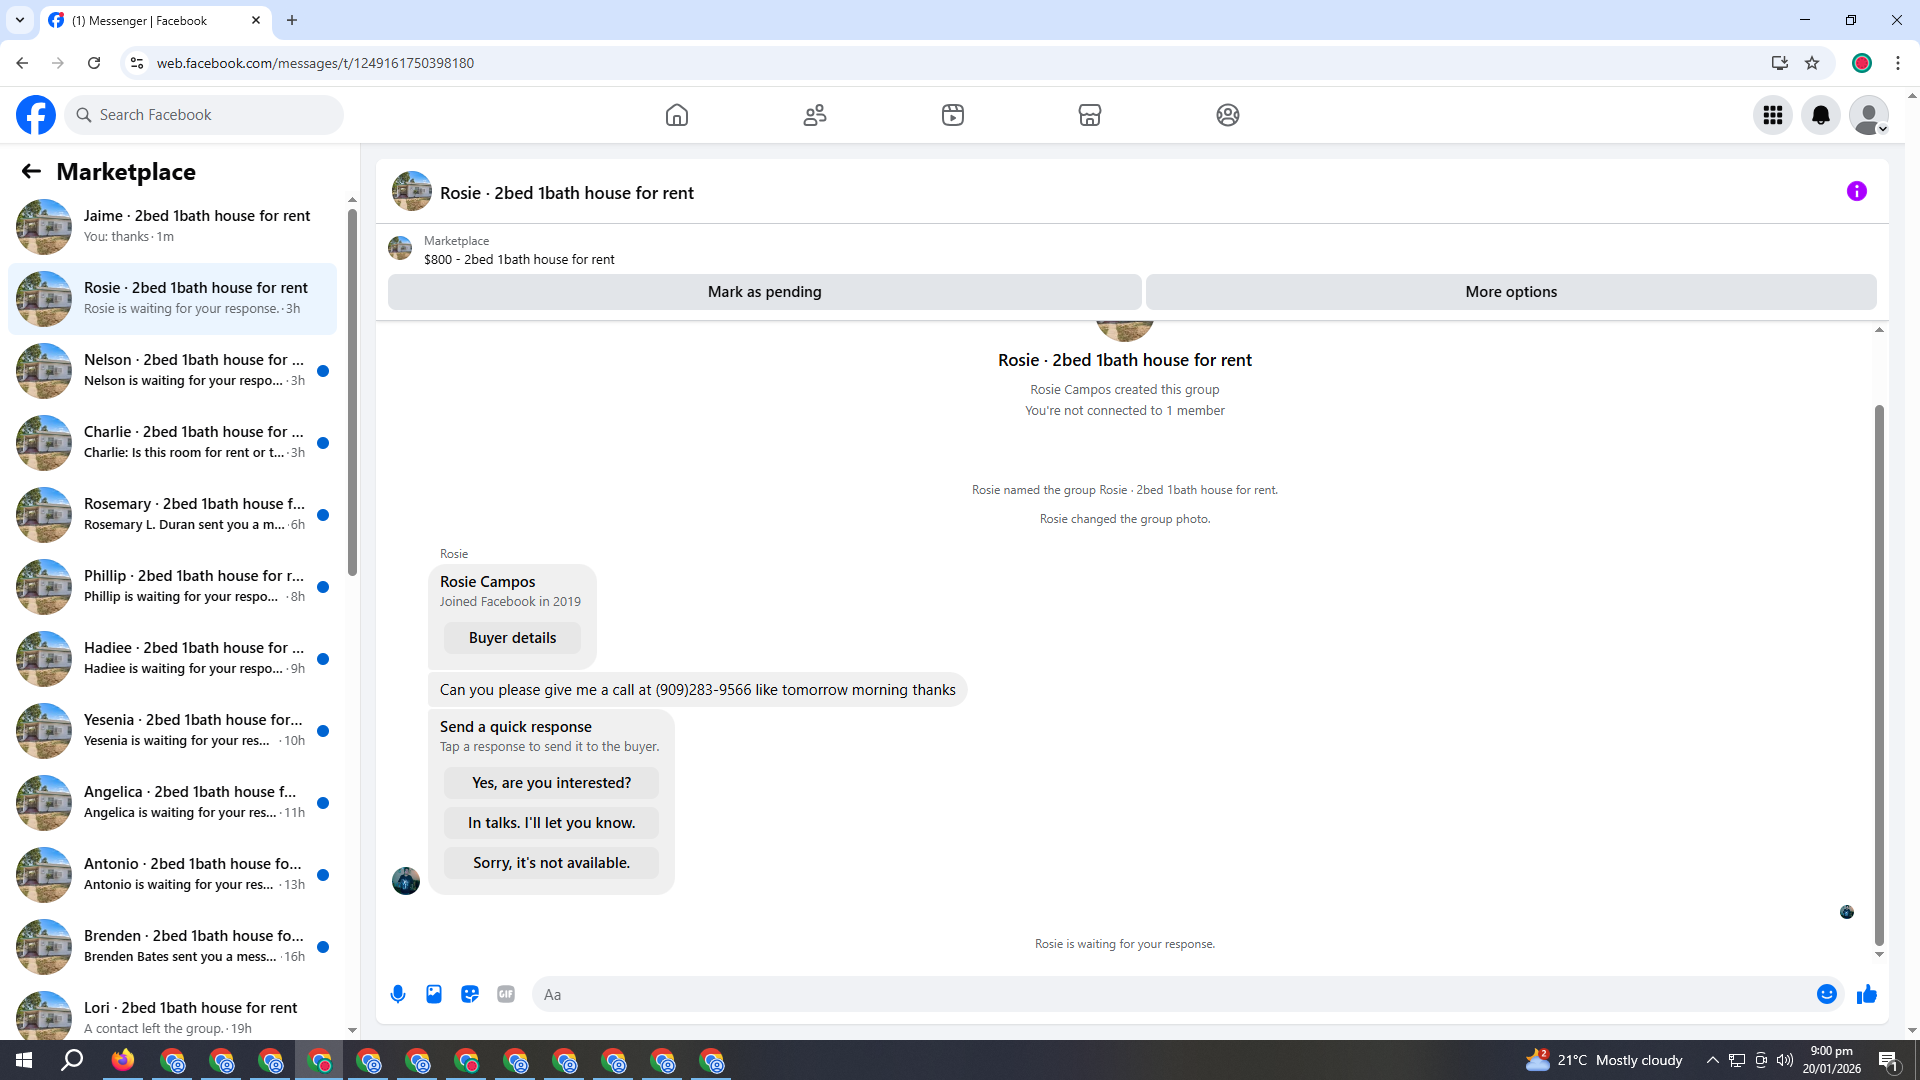
Task: Open conversation information icon
Action: 1857,191
